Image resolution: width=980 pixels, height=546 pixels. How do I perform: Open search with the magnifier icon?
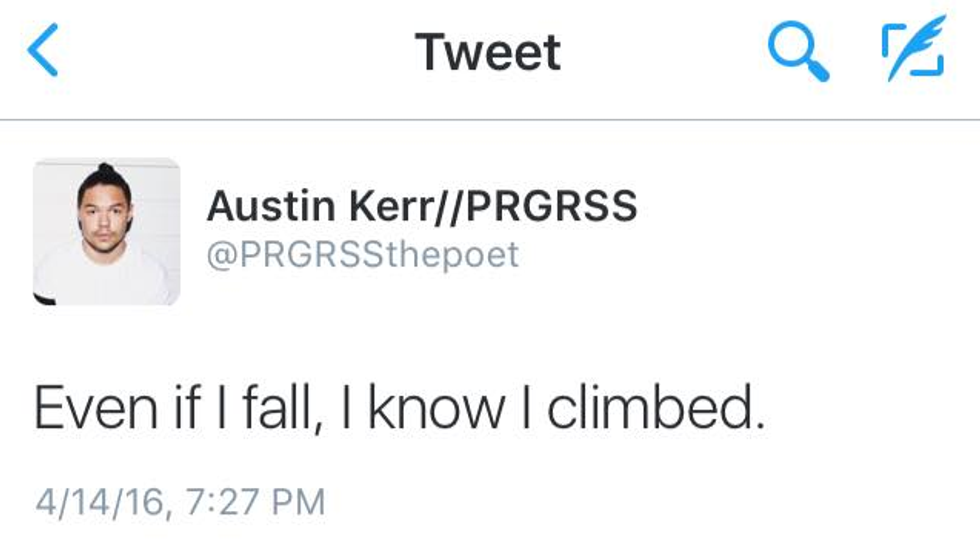[798, 52]
